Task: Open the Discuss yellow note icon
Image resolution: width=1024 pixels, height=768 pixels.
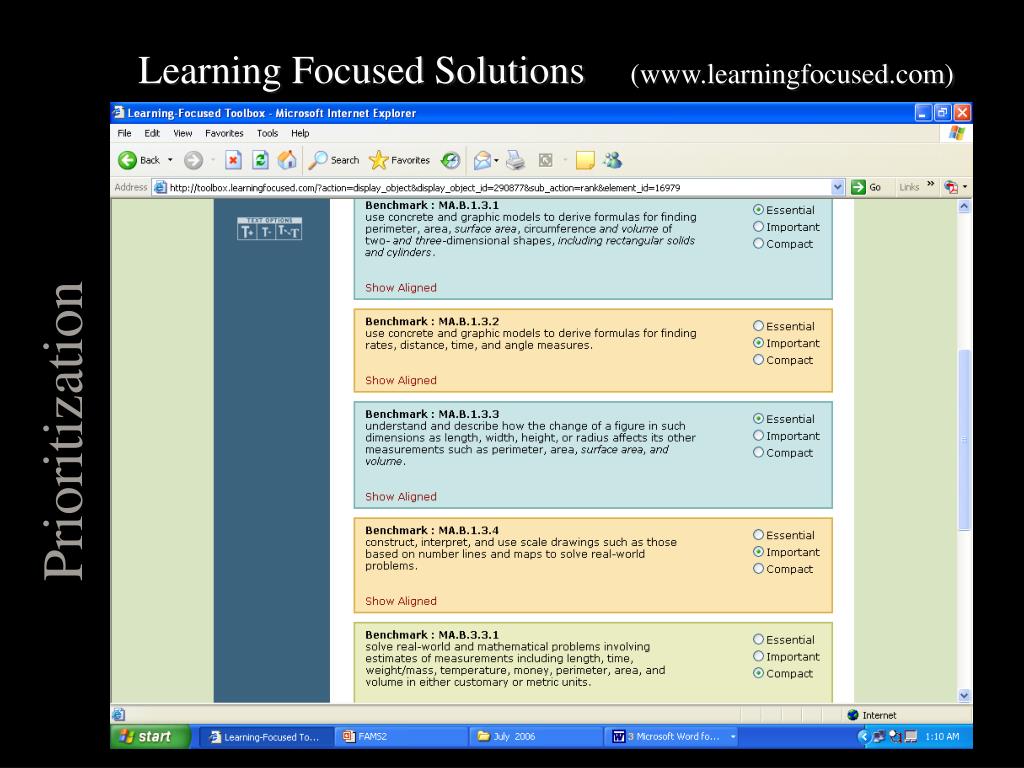Action: pyautogui.click(x=585, y=160)
